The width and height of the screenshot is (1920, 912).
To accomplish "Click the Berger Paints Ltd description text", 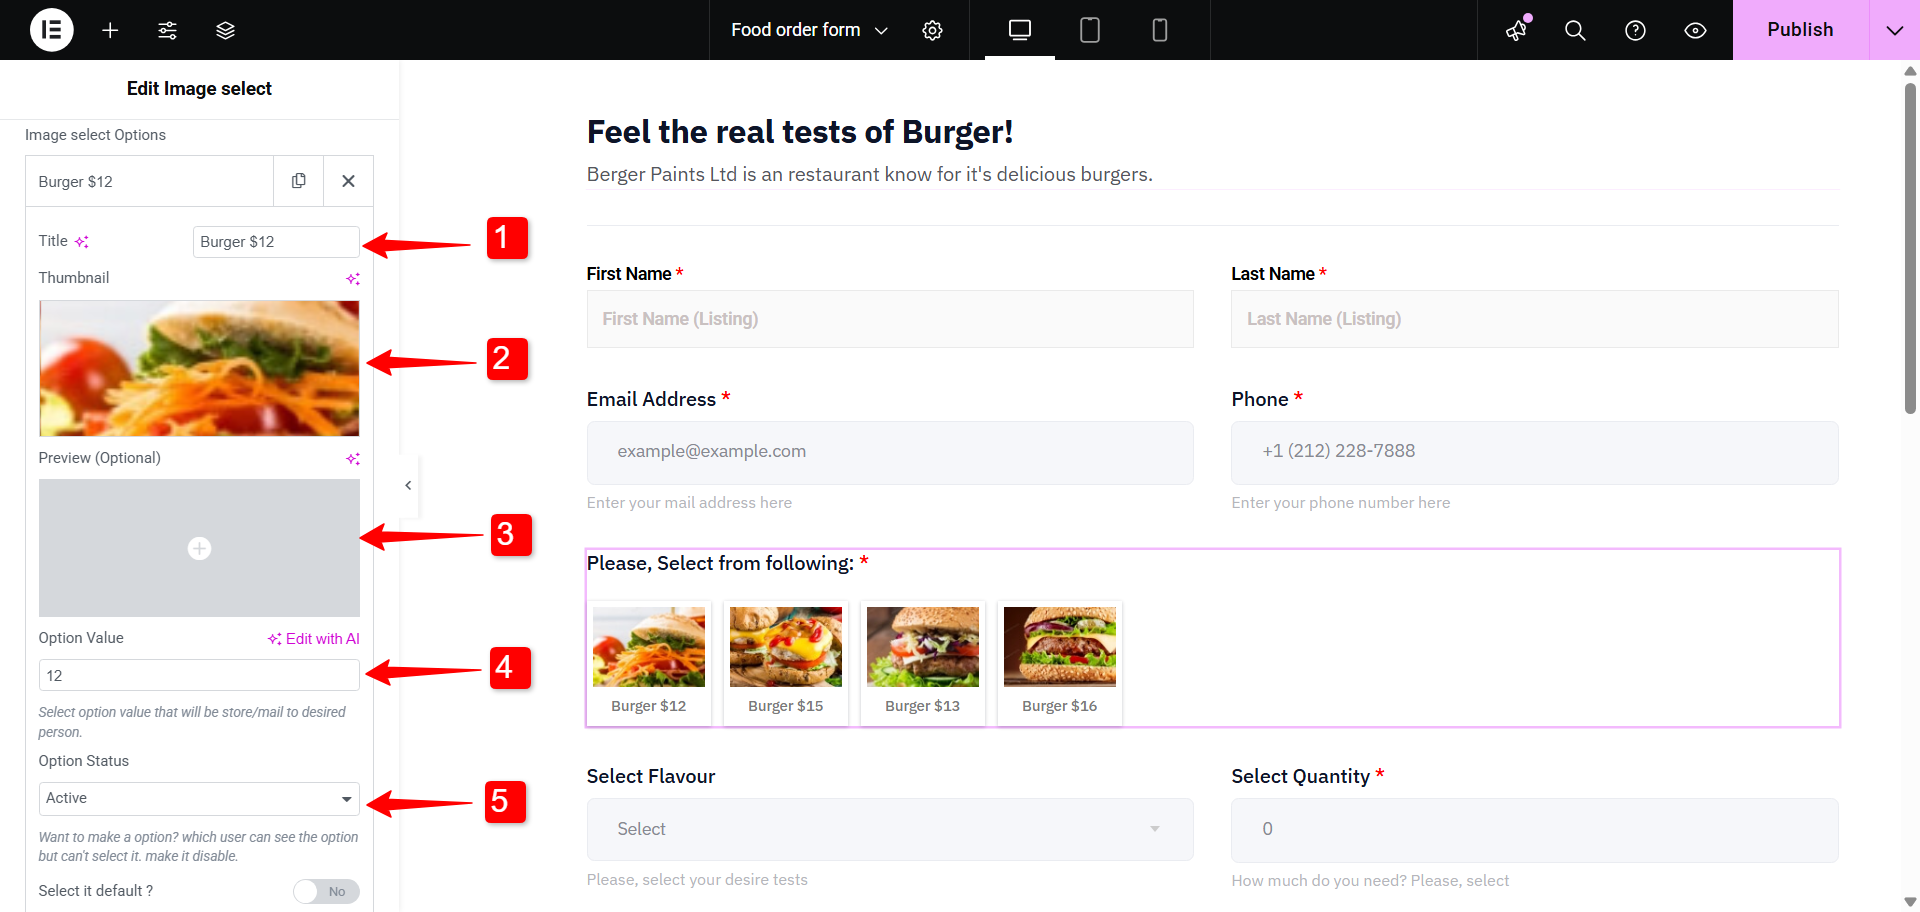I will point(869,174).
